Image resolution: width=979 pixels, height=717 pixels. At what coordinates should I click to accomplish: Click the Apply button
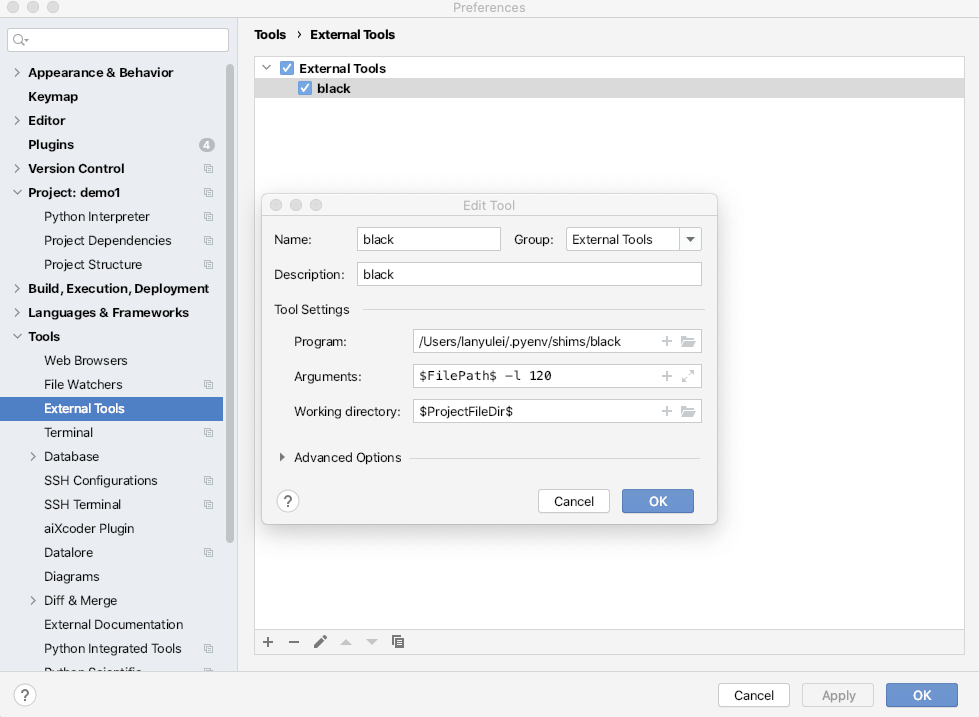tap(838, 695)
